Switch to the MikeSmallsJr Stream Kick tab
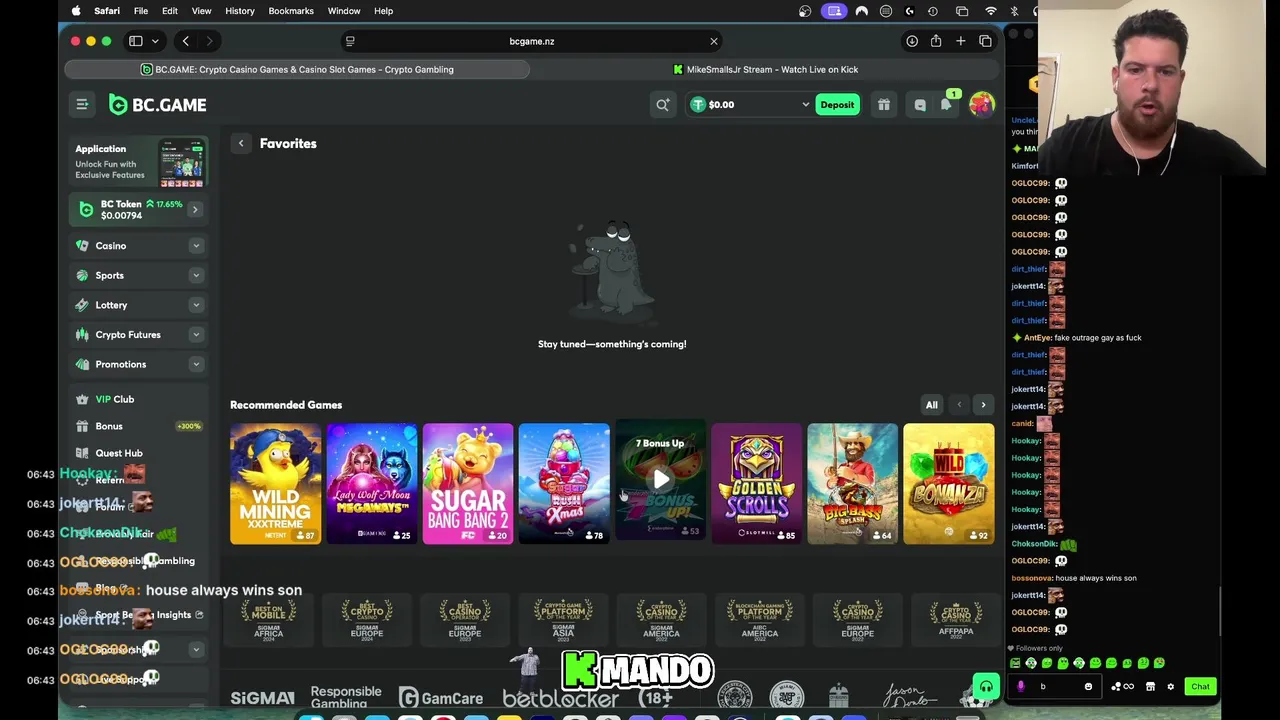This screenshot has width=1280, height=720. click(x=765, y=69)
